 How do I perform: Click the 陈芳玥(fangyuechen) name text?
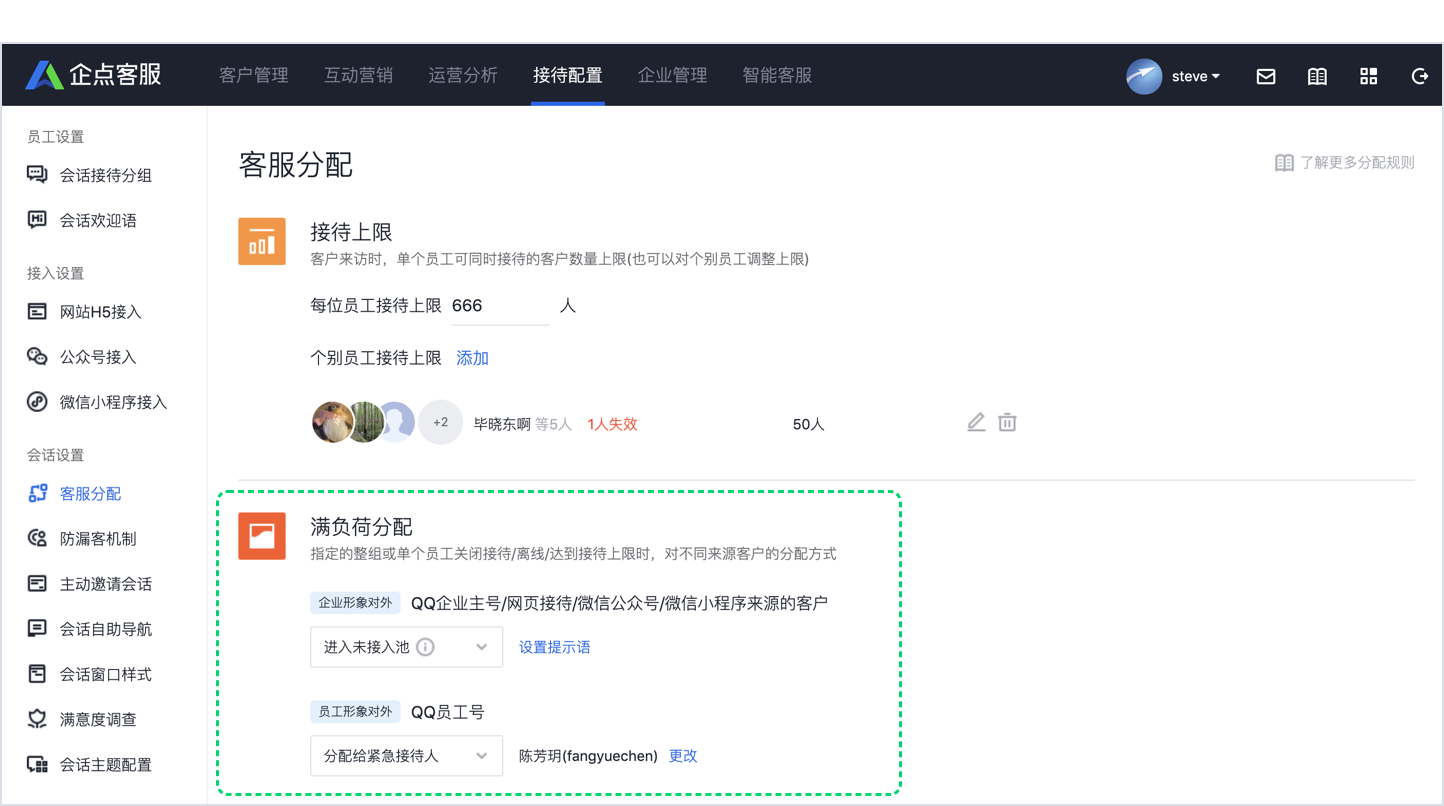point(588,756)
